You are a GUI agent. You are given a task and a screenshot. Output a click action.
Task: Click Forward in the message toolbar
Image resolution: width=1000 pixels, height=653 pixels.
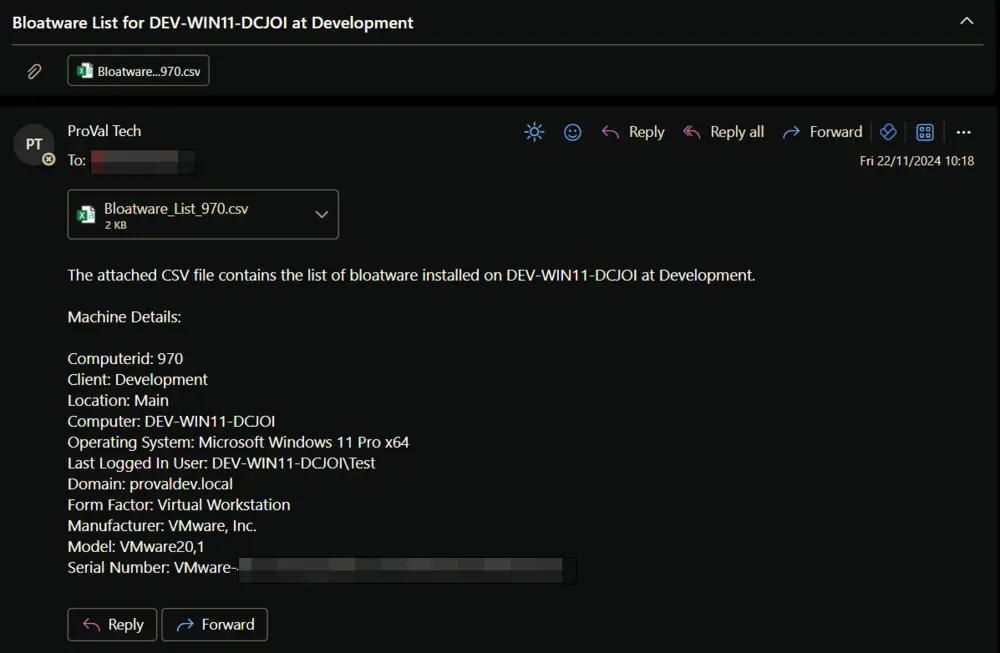pos(822,132)
